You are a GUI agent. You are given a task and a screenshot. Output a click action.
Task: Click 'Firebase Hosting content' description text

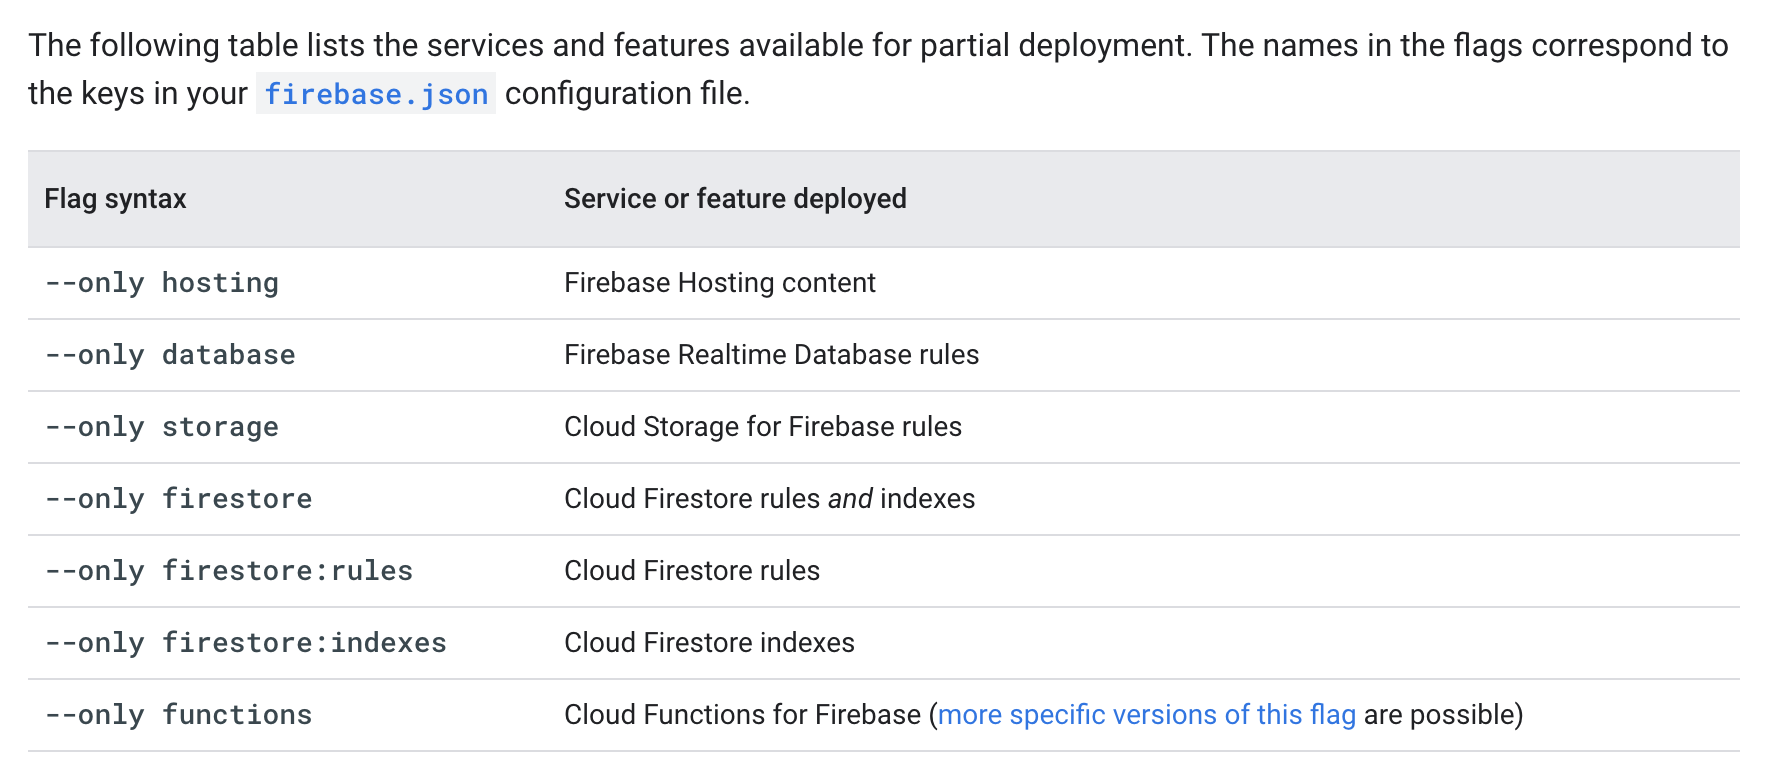click(719, 283)
